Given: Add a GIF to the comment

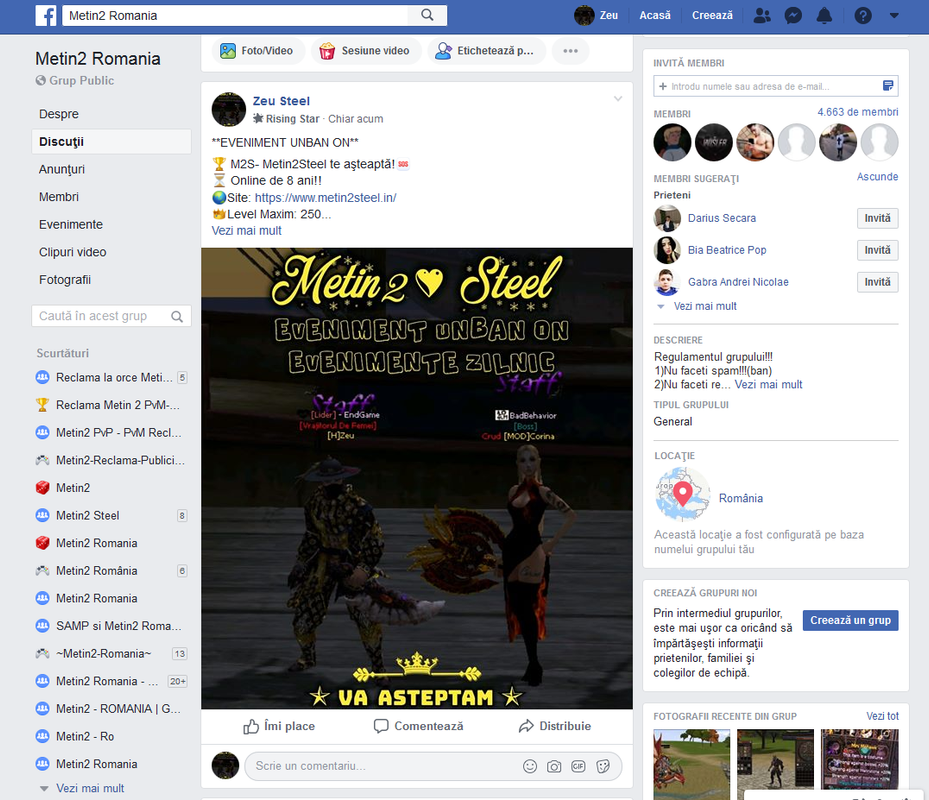Looking at the screenshot, I should pos(578,766).
